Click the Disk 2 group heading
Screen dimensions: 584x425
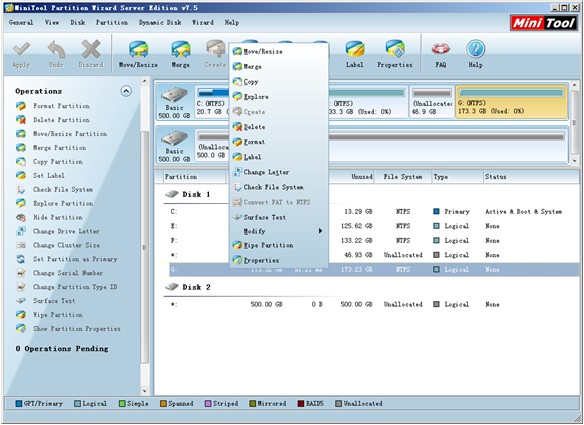(188, 287)
